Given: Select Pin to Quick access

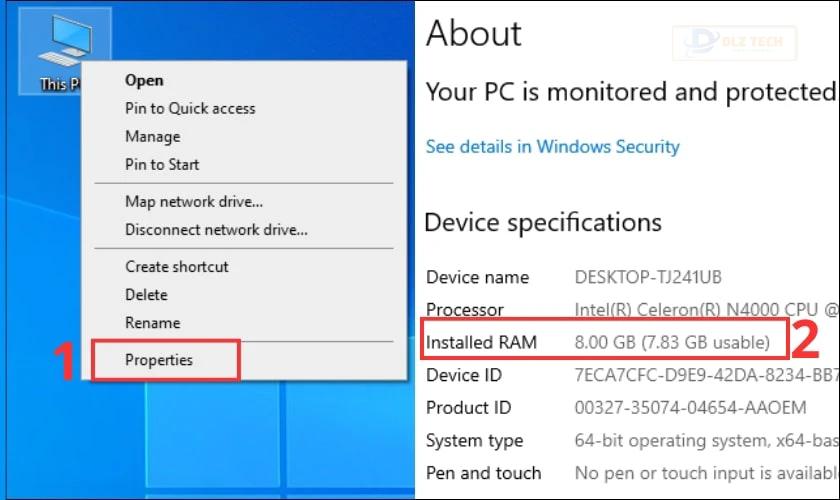Looking at the screenshot, I should [190, 108].
